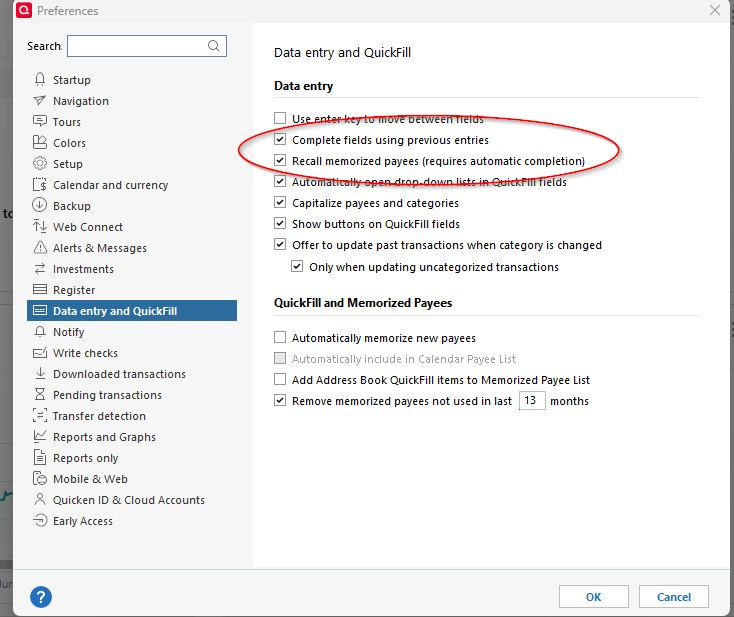Click the OK button

click(x=594, y=597)
